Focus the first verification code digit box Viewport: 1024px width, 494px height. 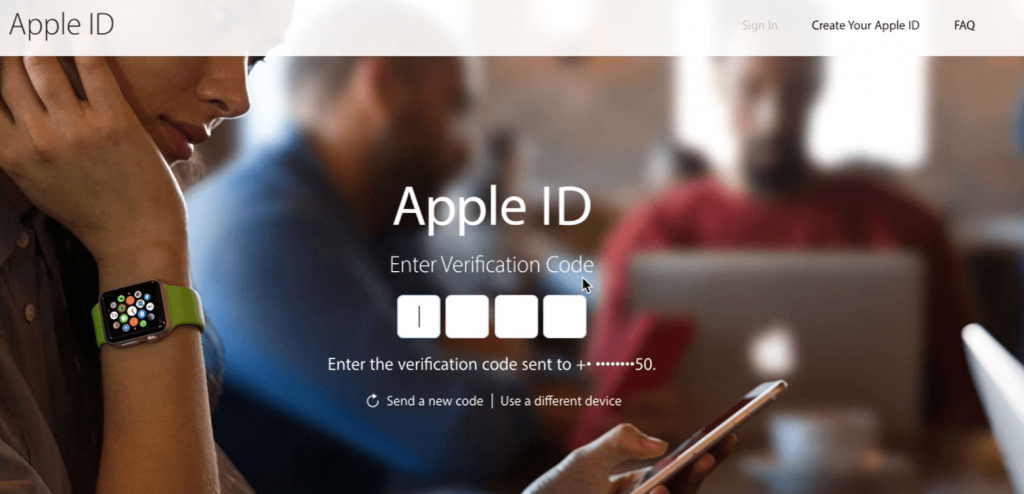(x=419, y=316)
